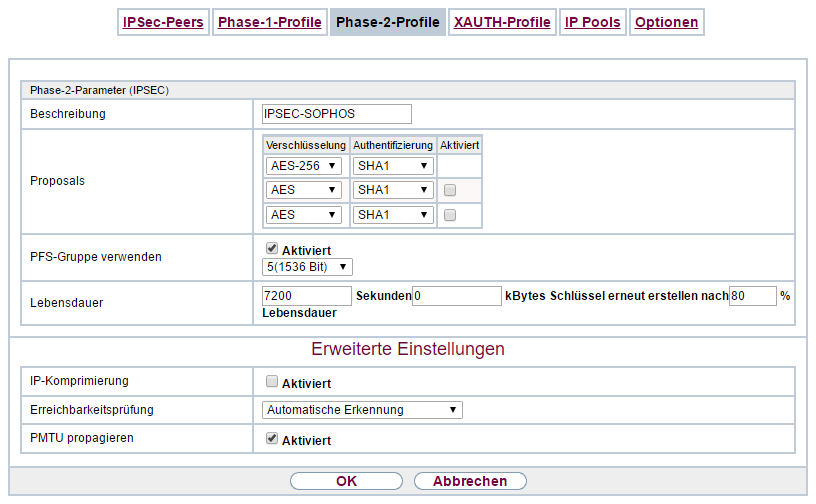Open the third proposal's SHA1 authentication dropdown
This screenshot has width=816, height=504.
[x=393, y=215]
